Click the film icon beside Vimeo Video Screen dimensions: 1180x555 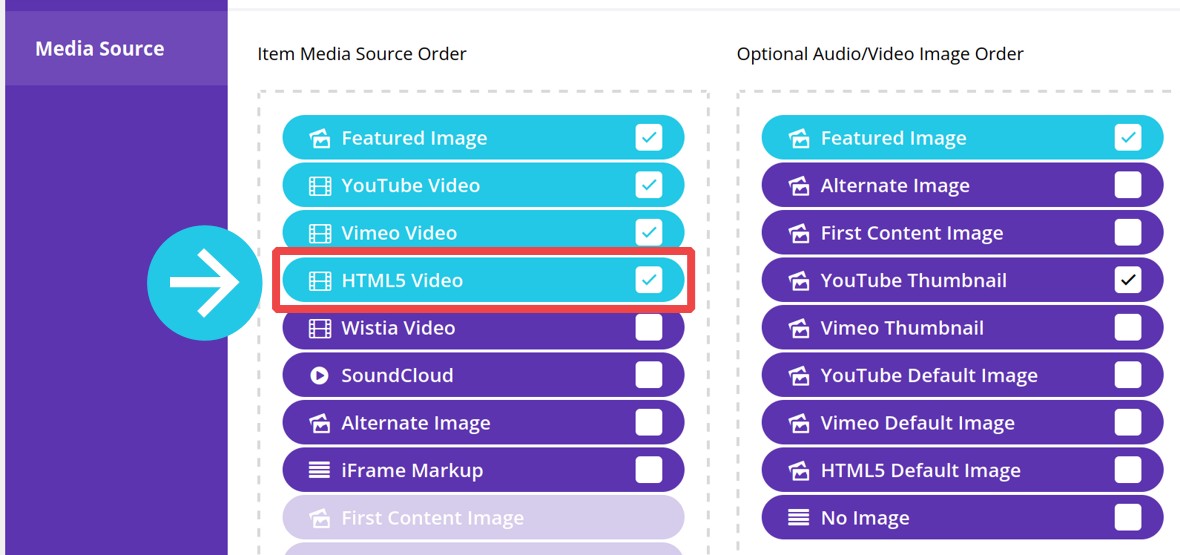point(320,233)
